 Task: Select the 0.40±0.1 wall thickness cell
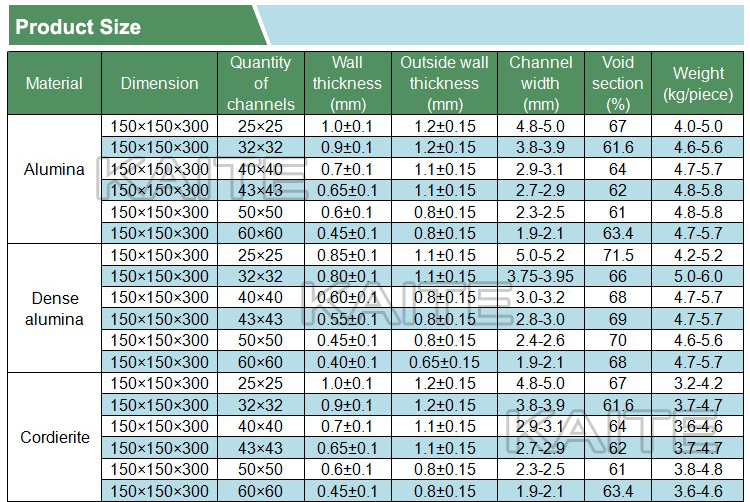click(x=346, y=362)
